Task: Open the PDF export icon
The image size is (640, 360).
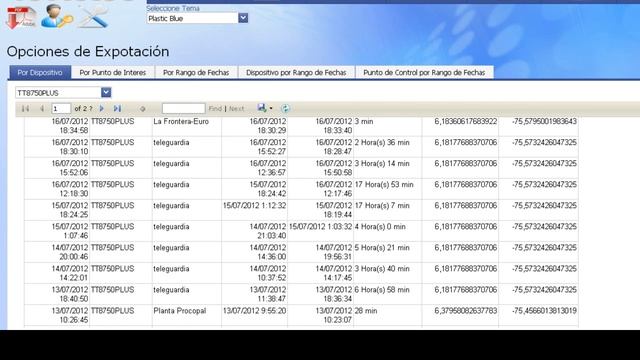Action: 21,17
